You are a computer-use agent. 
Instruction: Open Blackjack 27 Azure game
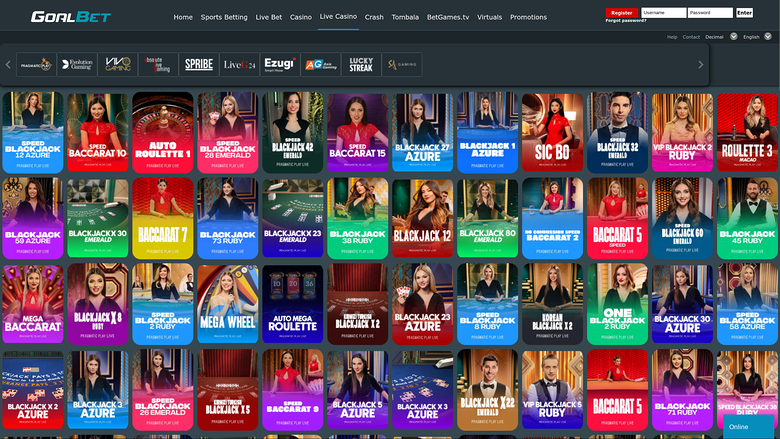[423, 132]
